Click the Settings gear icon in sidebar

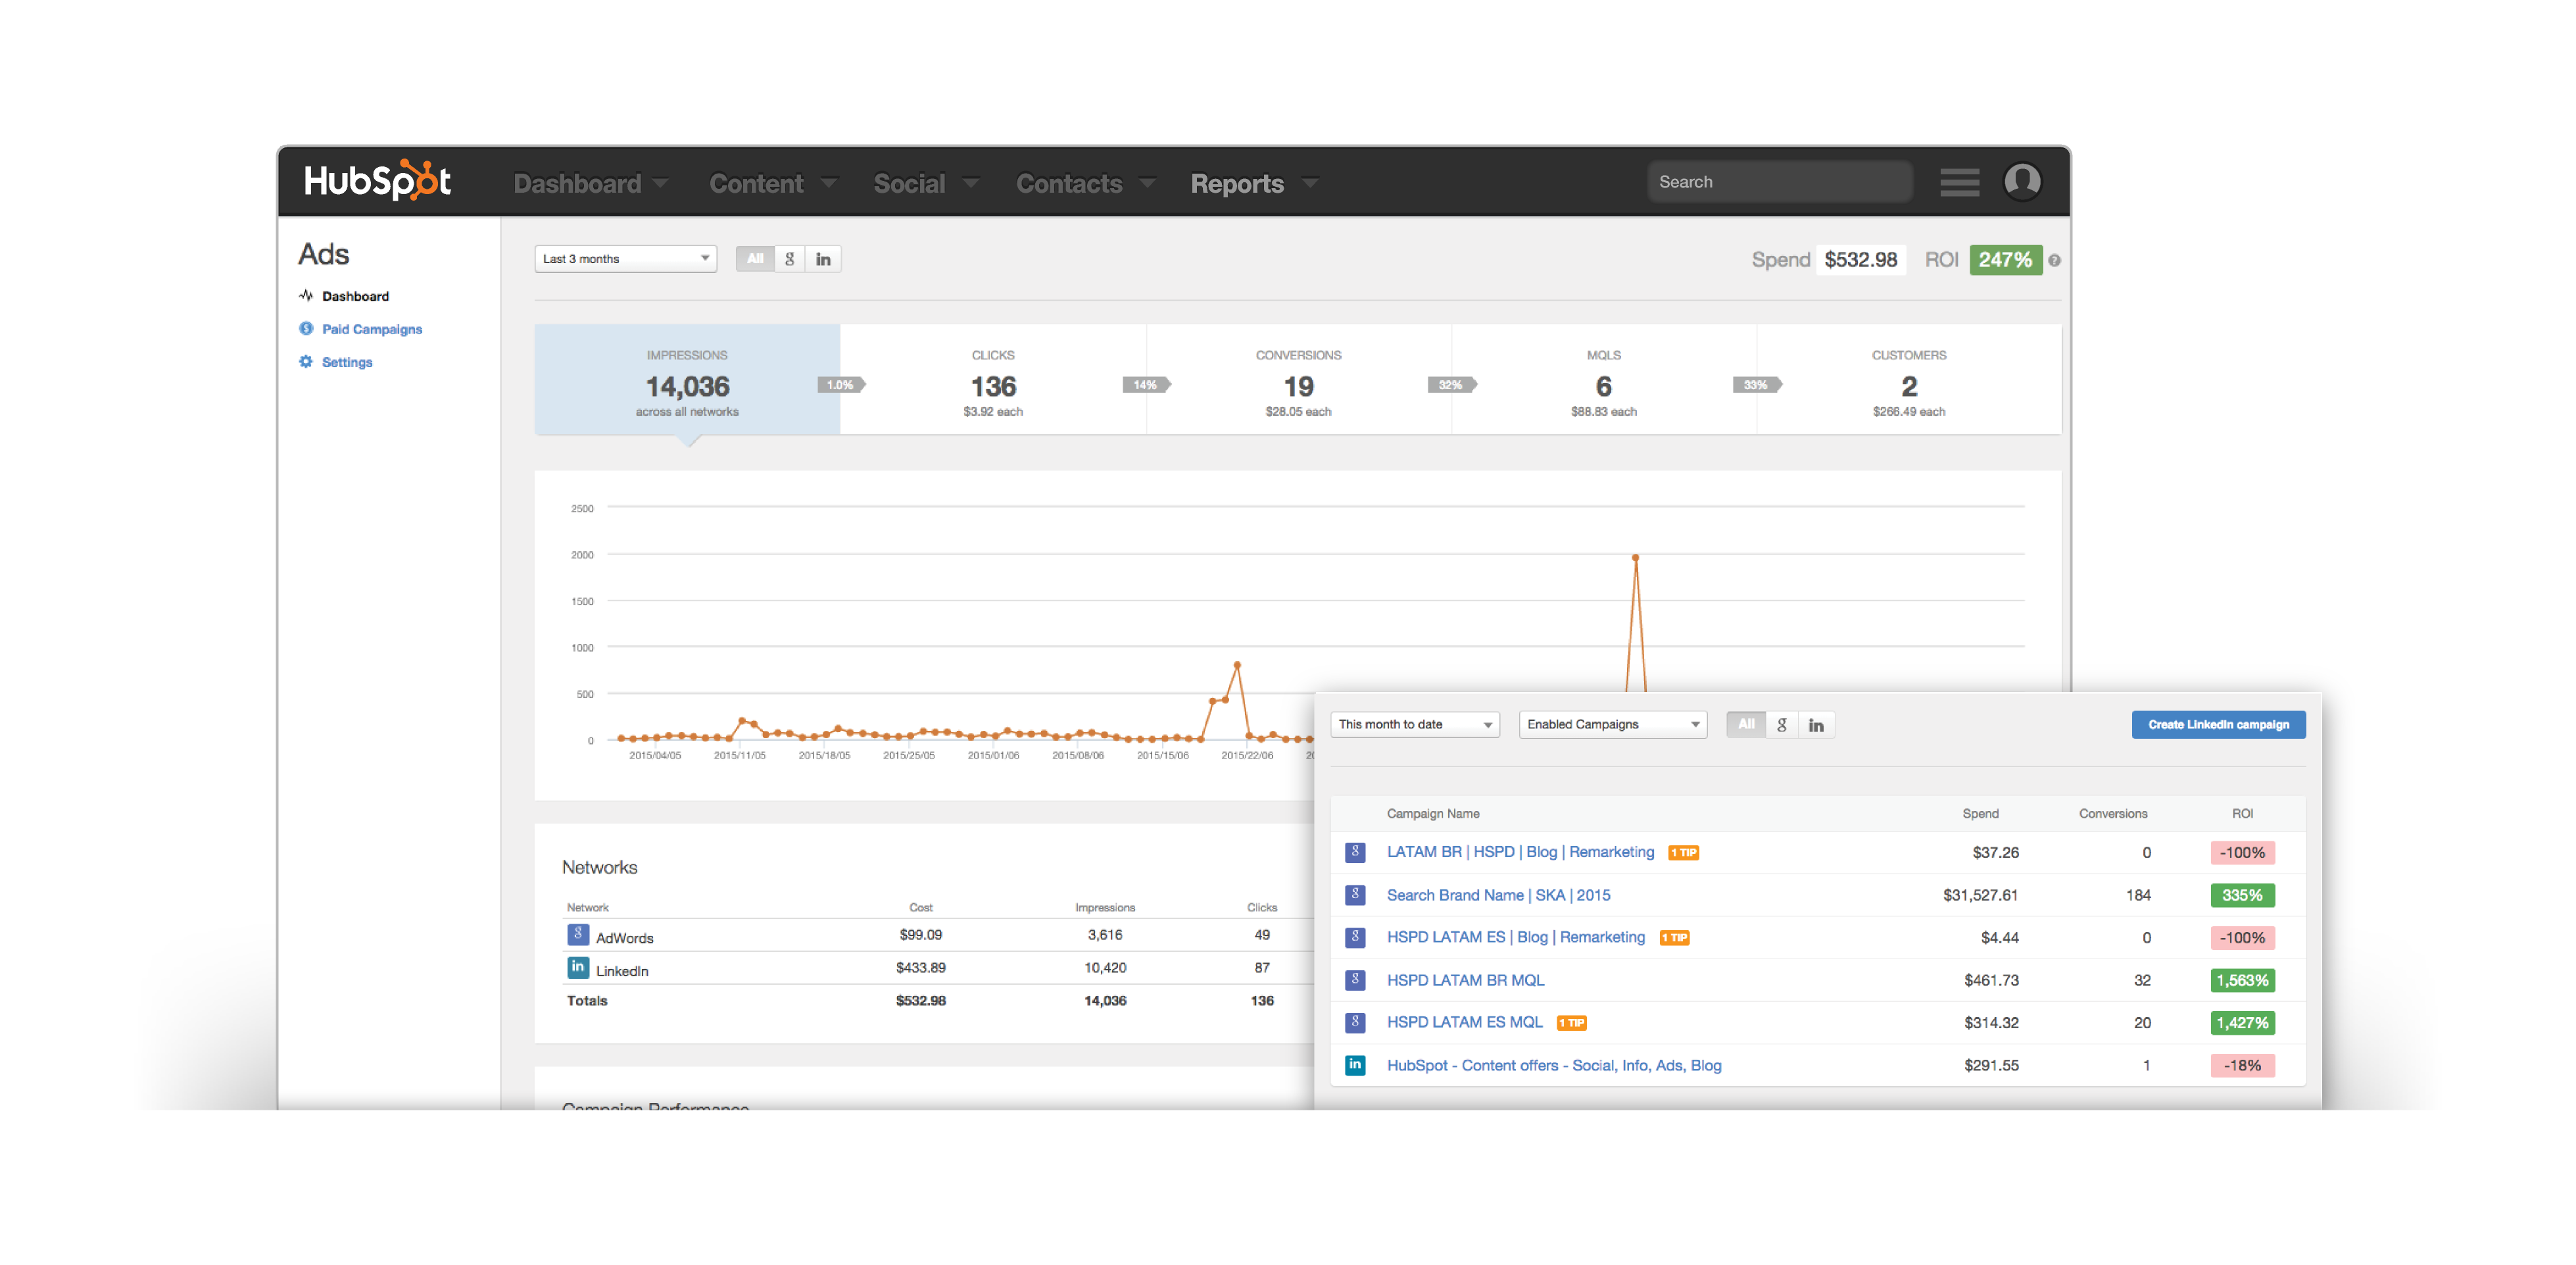[306, 362]
